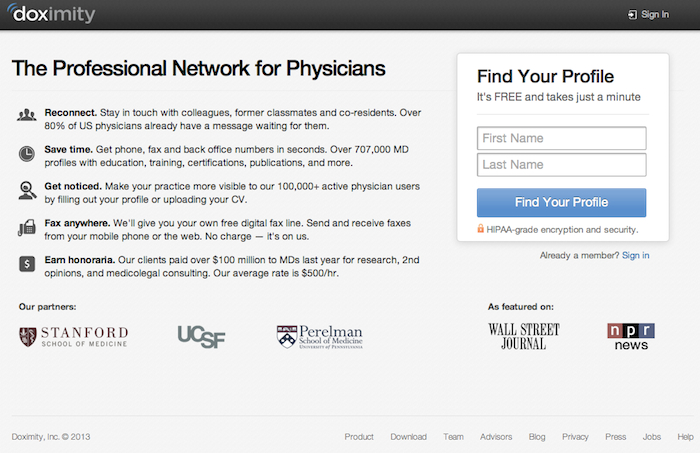Click the bold Save time. text
Viewport: 700px width, 453px height.
click(68, 150)
